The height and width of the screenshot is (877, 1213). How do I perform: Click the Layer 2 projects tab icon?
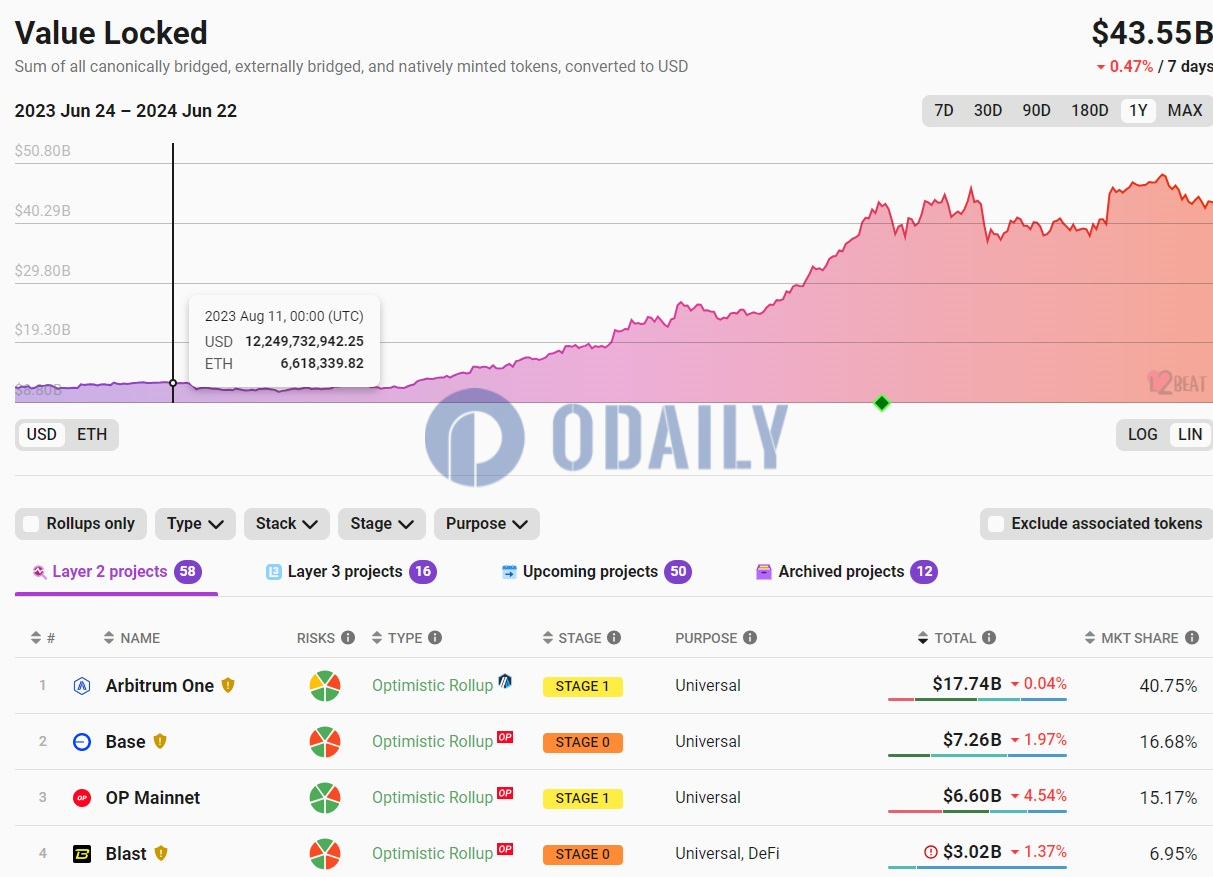39,572
